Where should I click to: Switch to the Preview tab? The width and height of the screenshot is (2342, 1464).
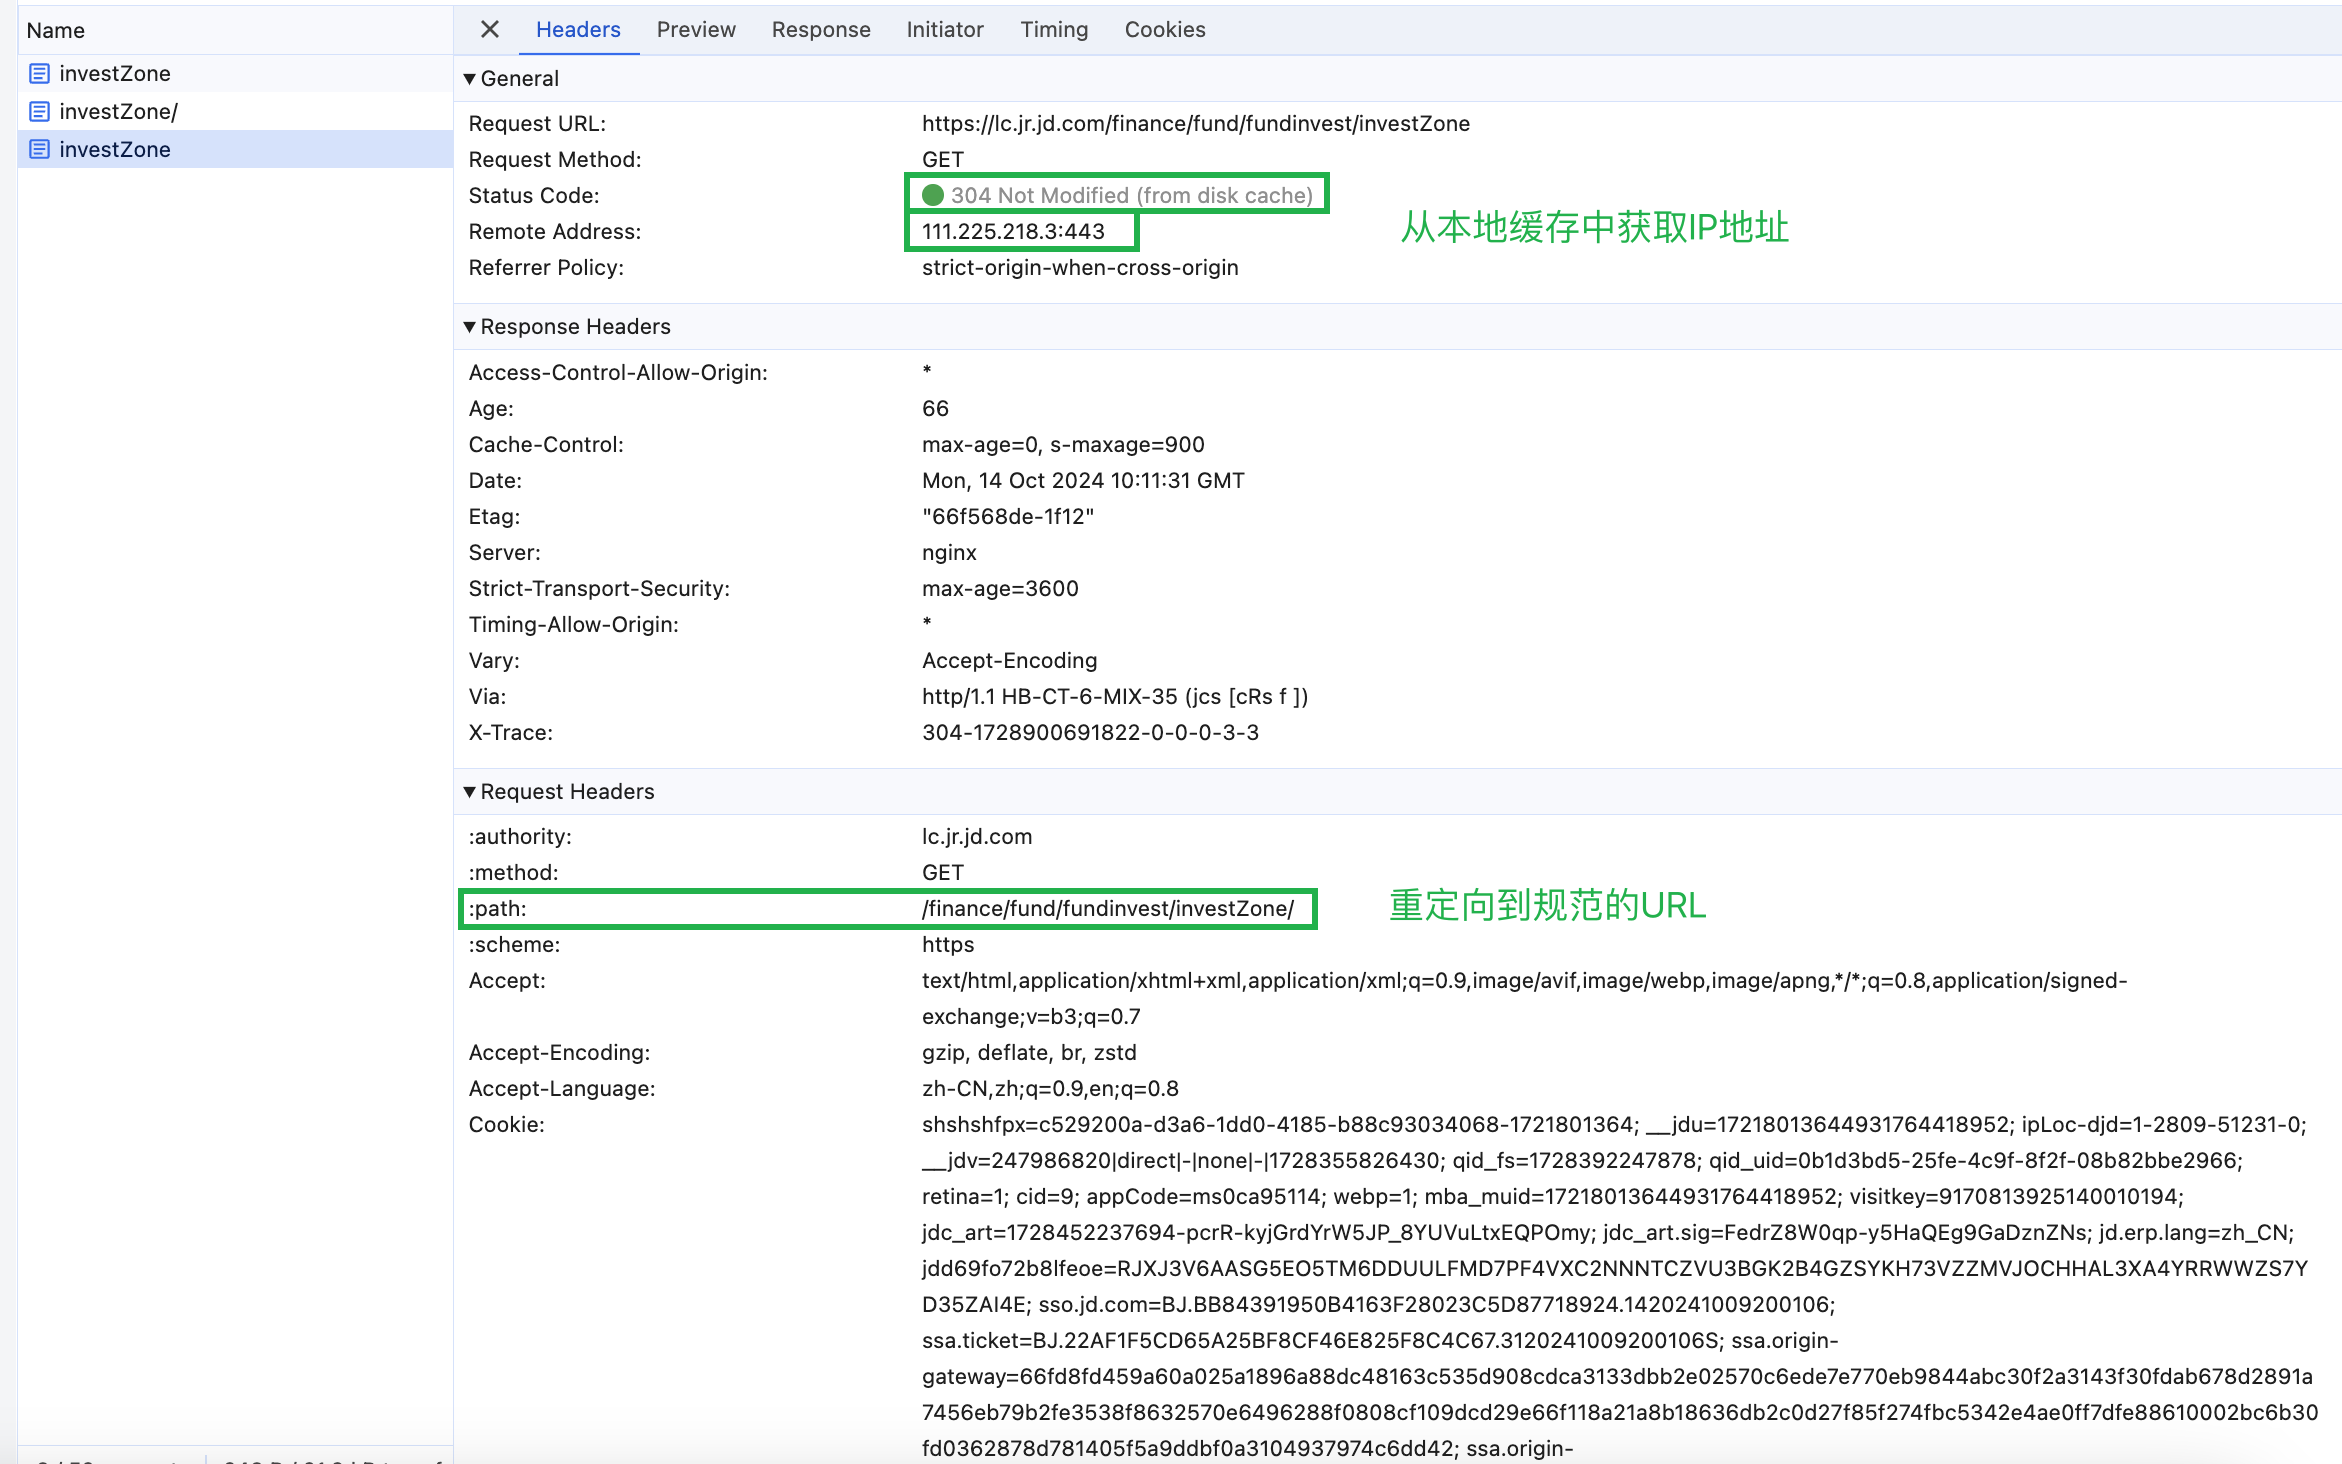coord(696,29)
